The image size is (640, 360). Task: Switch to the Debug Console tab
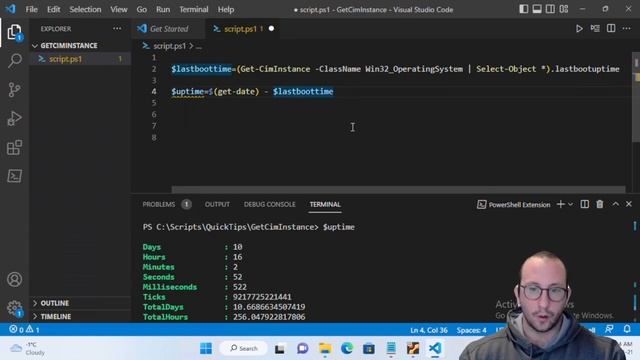coord(269,204)
